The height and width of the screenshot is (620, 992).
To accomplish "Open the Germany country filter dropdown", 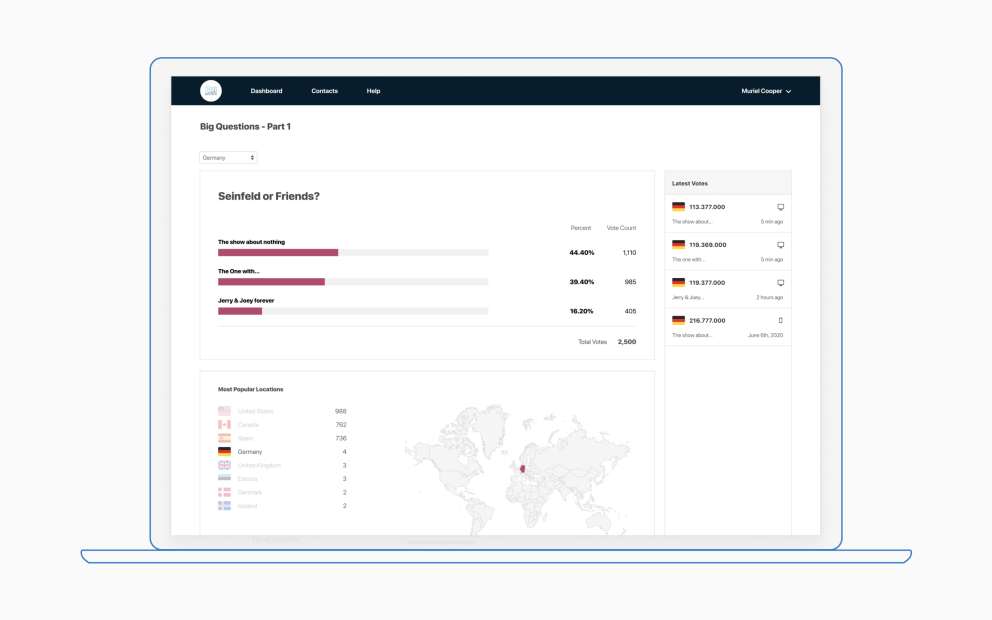I will coord(228,158).
